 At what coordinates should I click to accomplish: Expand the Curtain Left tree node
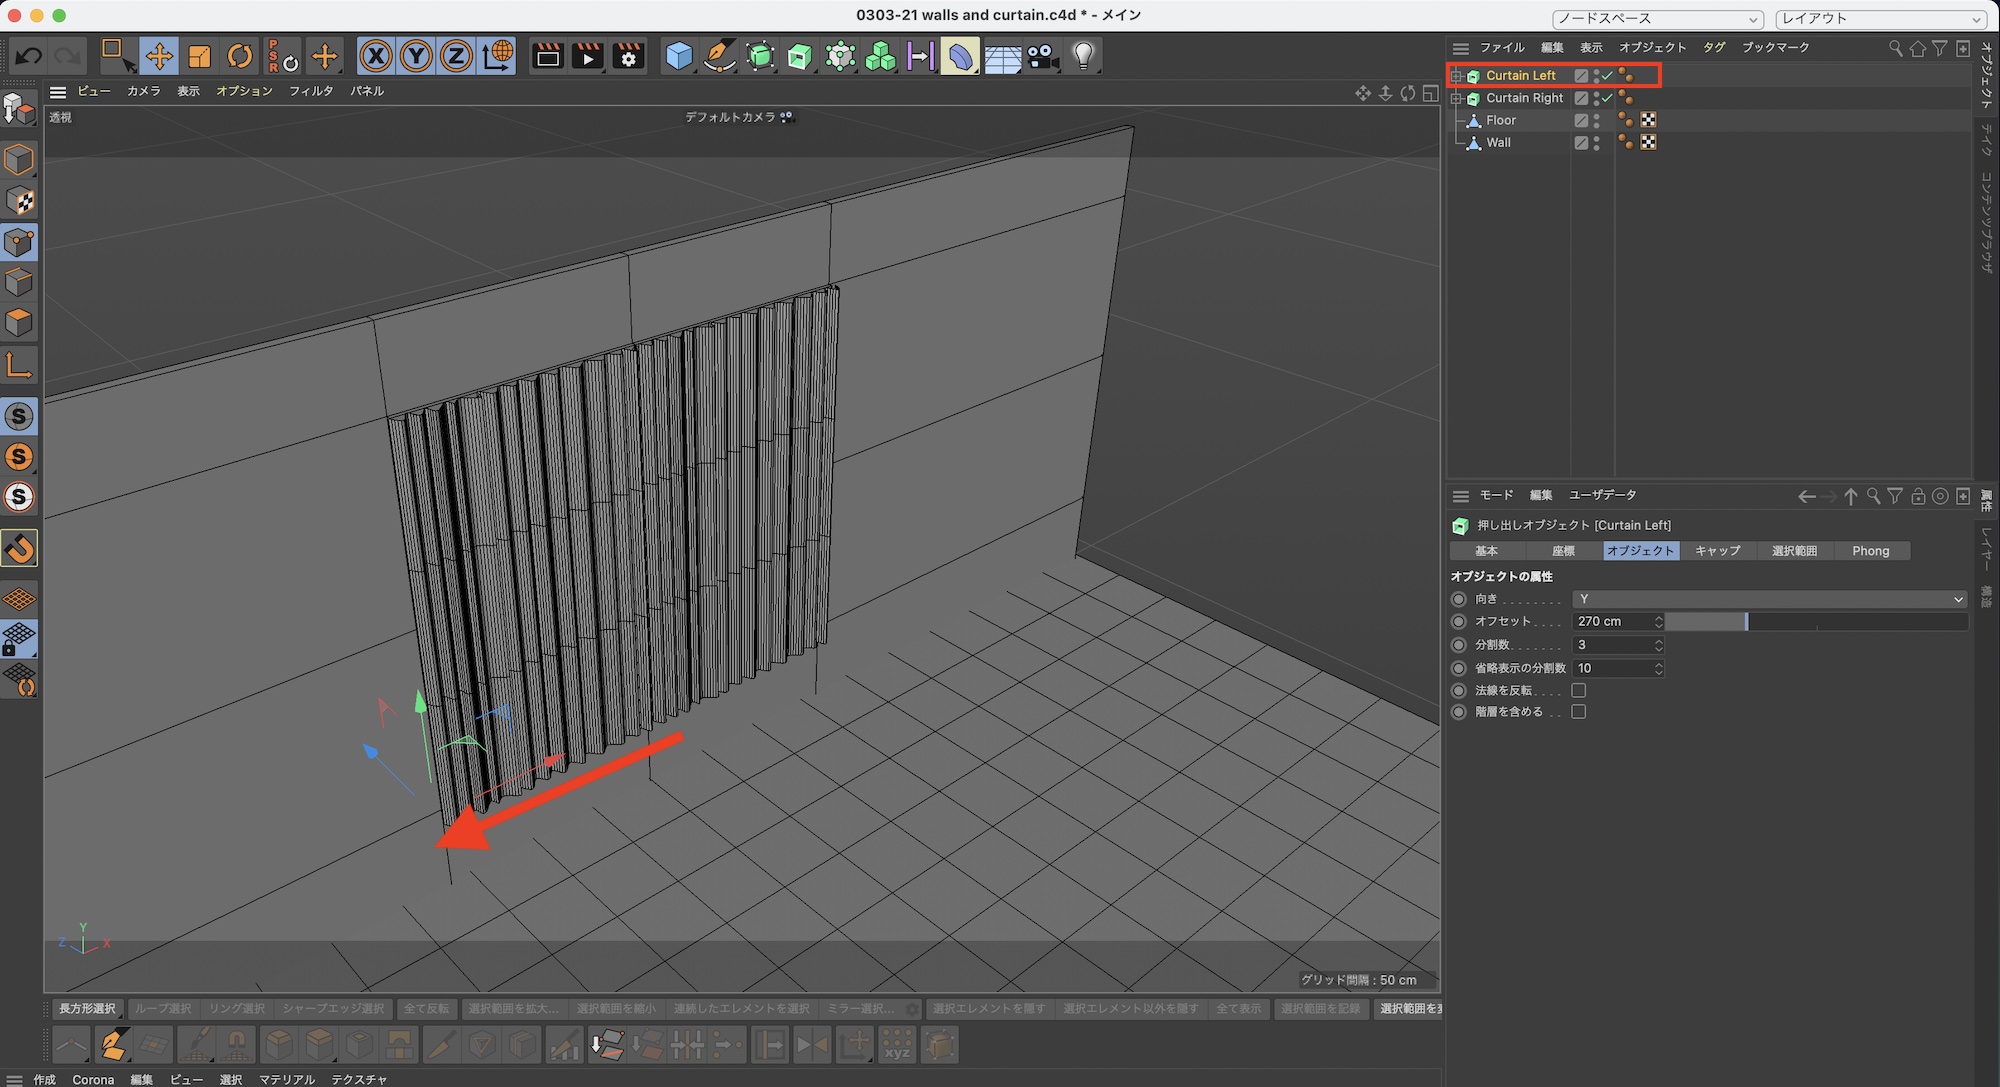click(1457, 76)
